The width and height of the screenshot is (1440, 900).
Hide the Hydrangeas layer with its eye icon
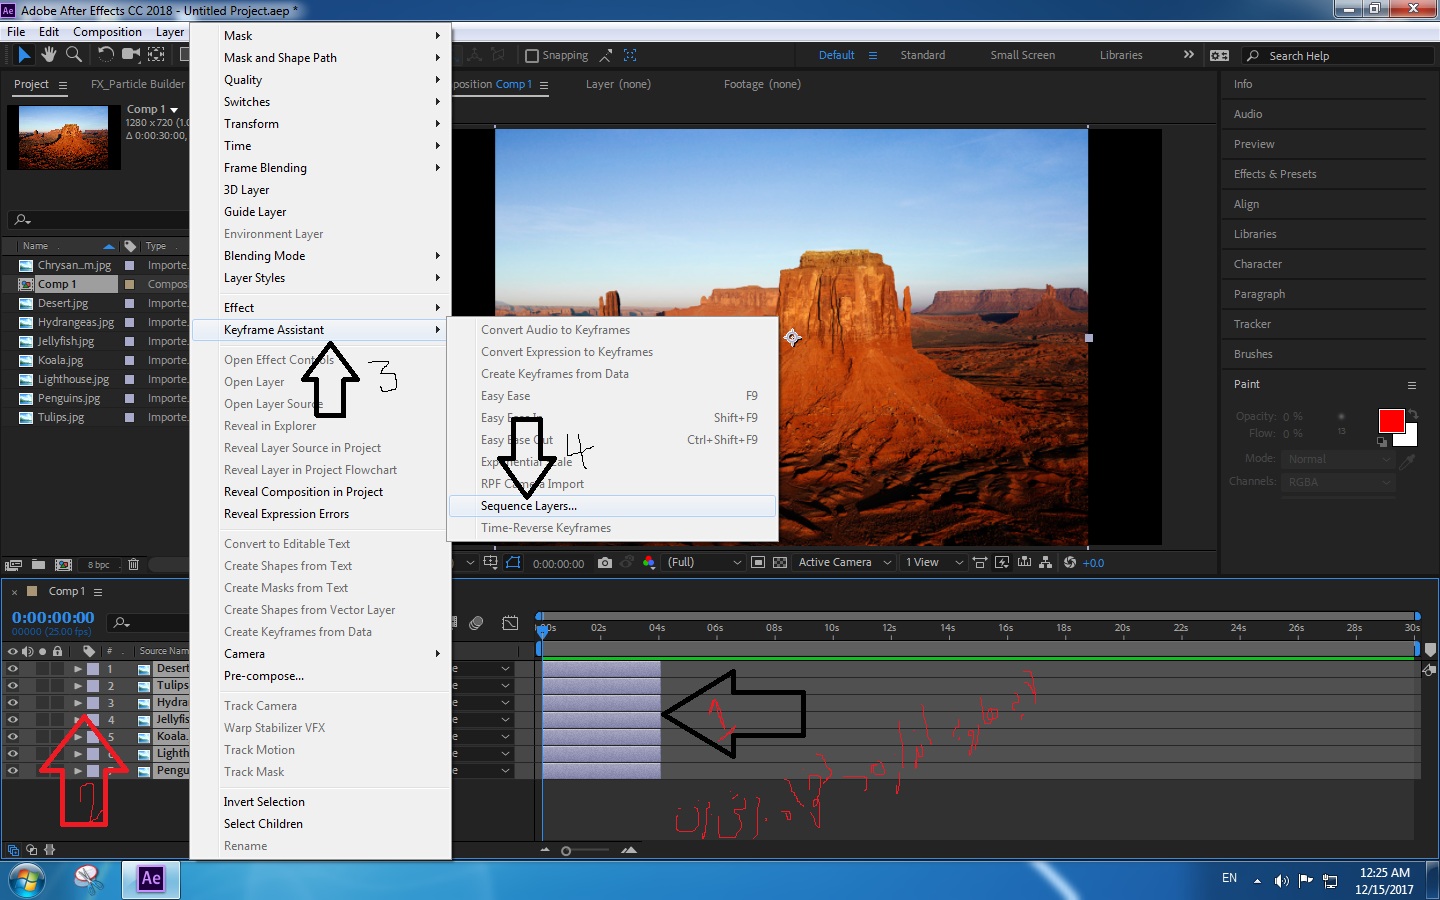coord(13,703)
